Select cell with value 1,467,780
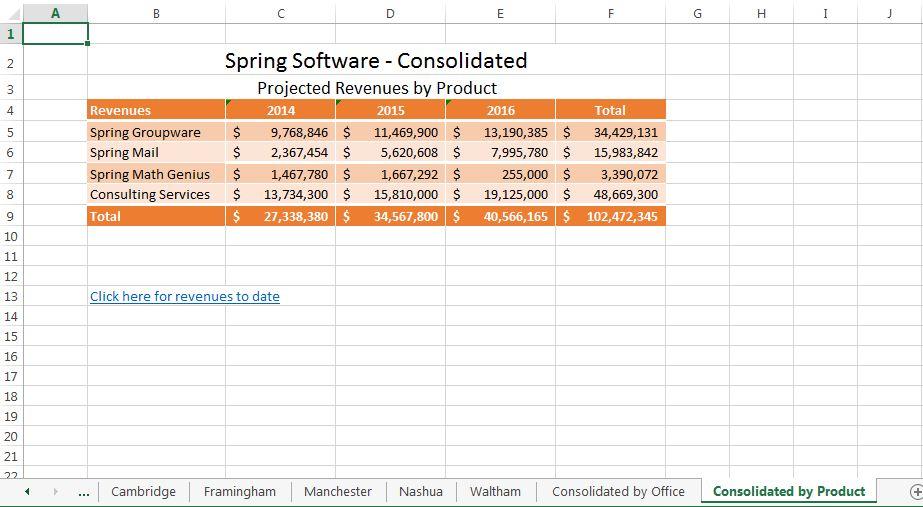Image resolution: width=923 pixels, height=507 pixels. (280, 174)
